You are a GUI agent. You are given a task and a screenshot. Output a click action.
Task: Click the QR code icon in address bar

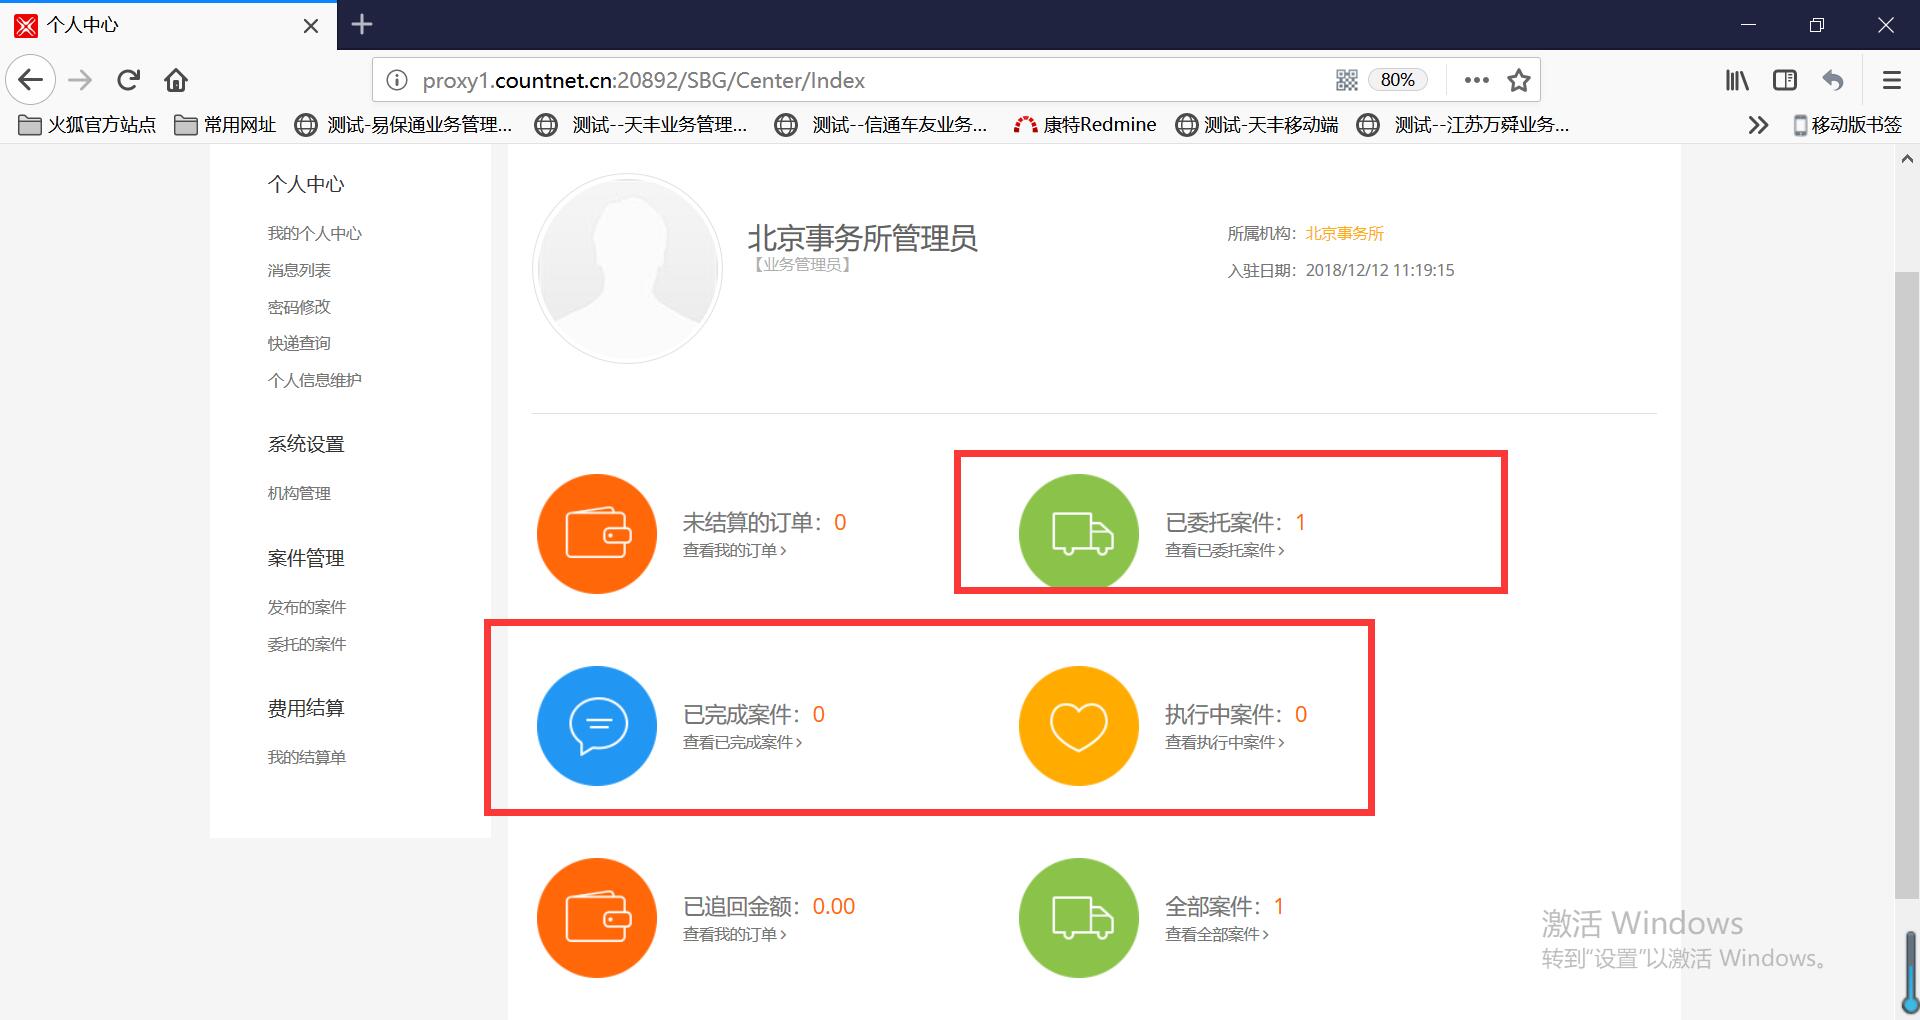coord(1347,80)
